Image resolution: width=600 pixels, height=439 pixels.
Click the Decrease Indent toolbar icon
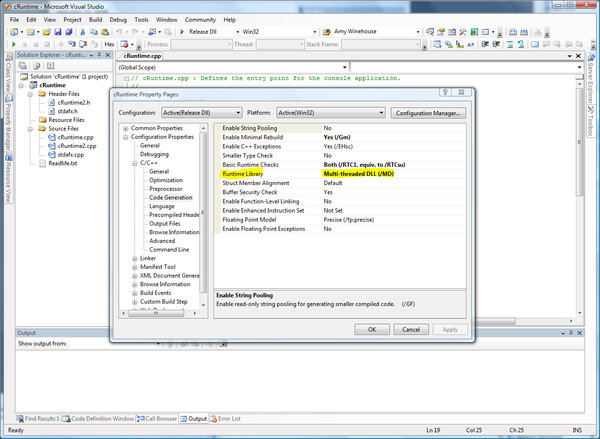[x=485, y=44]
